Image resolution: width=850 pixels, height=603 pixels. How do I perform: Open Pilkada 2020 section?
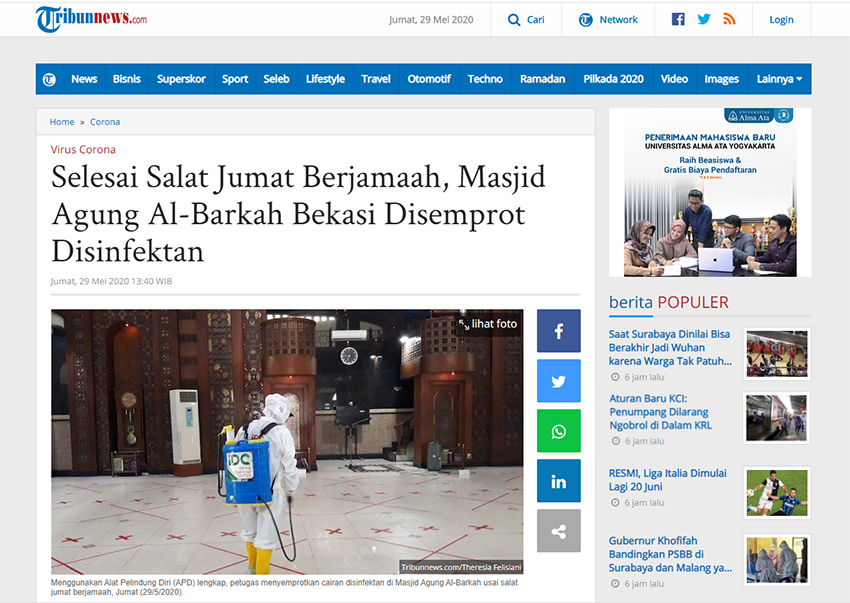(x=613, y=79)
